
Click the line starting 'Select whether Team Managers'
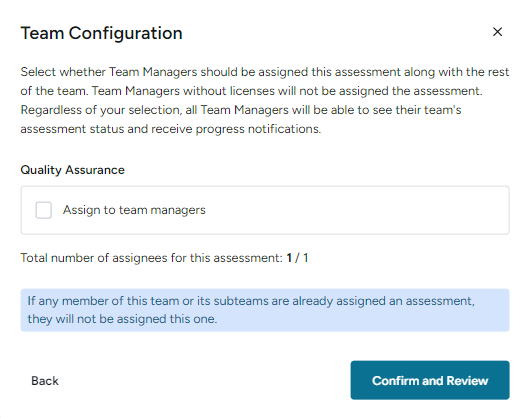(265, 72)
